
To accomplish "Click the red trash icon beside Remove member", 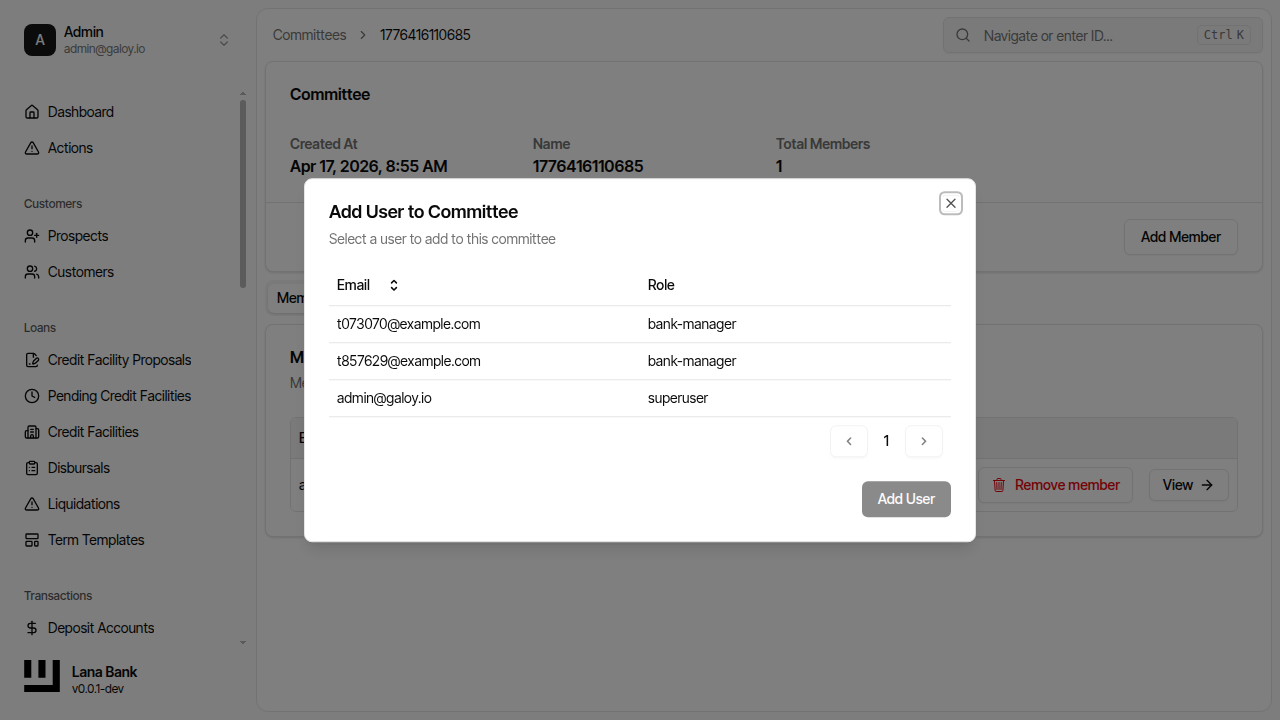I will [999, 484].
